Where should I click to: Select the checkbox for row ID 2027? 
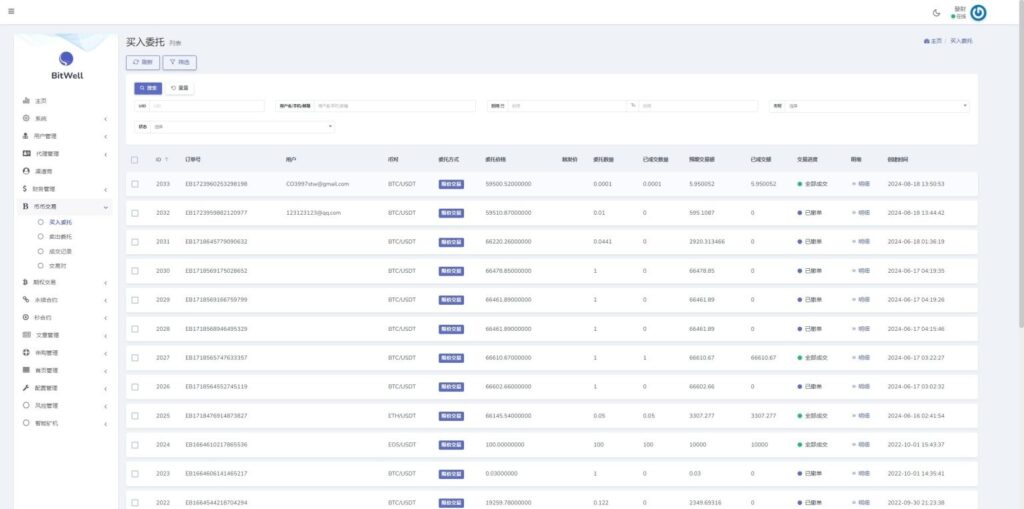click(x=135, y=357)
